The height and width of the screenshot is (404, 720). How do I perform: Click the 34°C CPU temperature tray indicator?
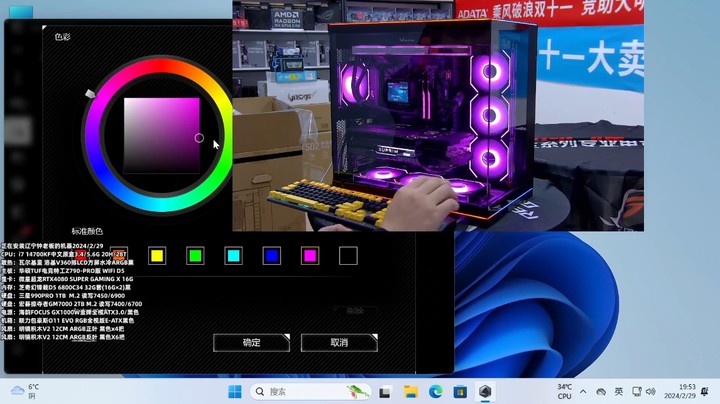click(564, 392)
